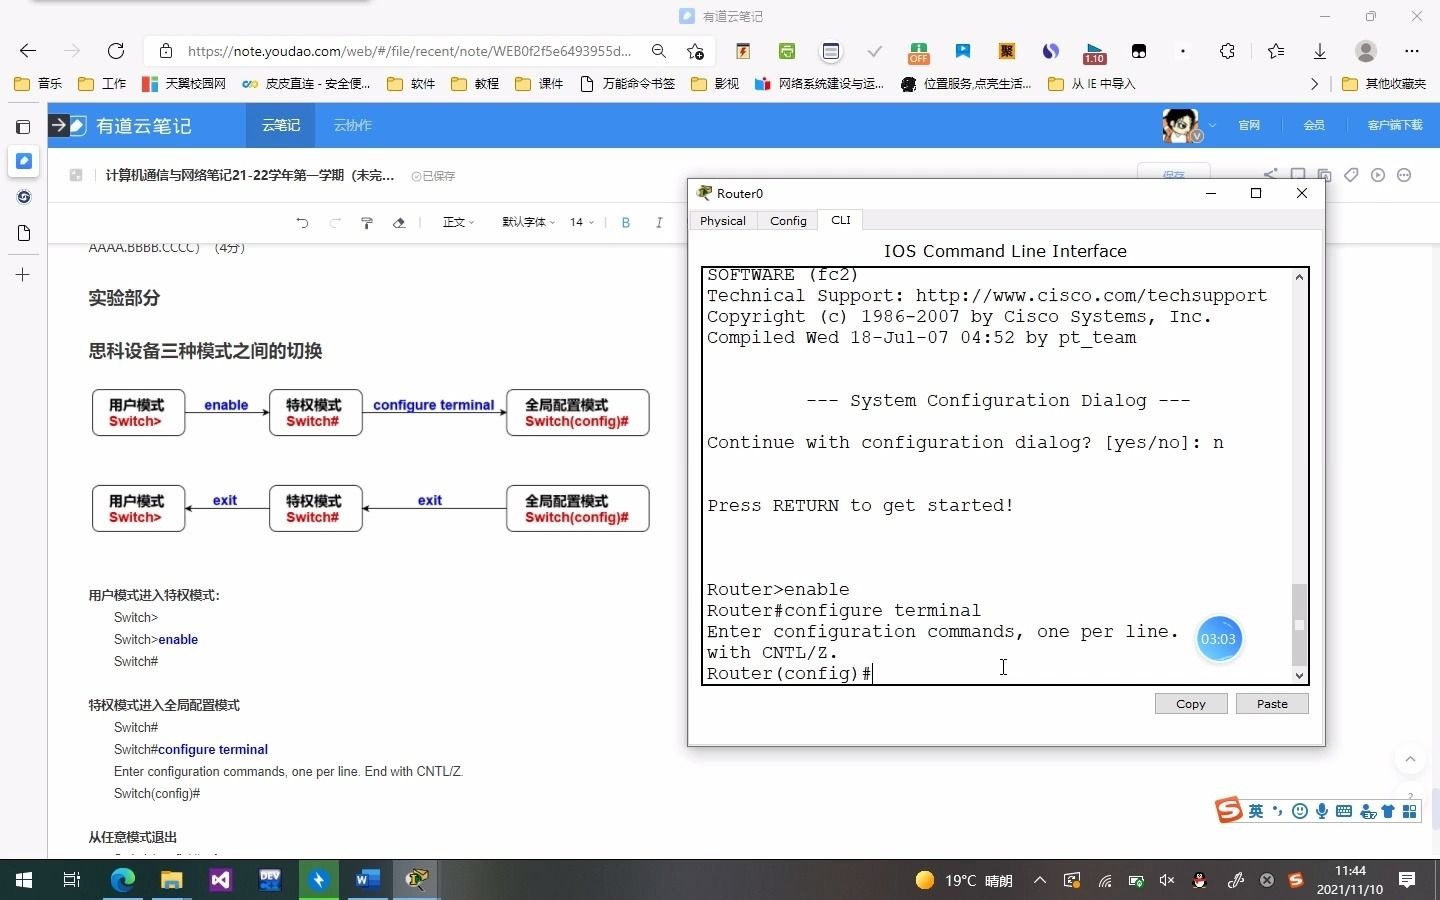Image resolution: width=1440 pixels, height=900 pixels.
Task: Click the 官网 link in header
Action: coord(1249,125)
